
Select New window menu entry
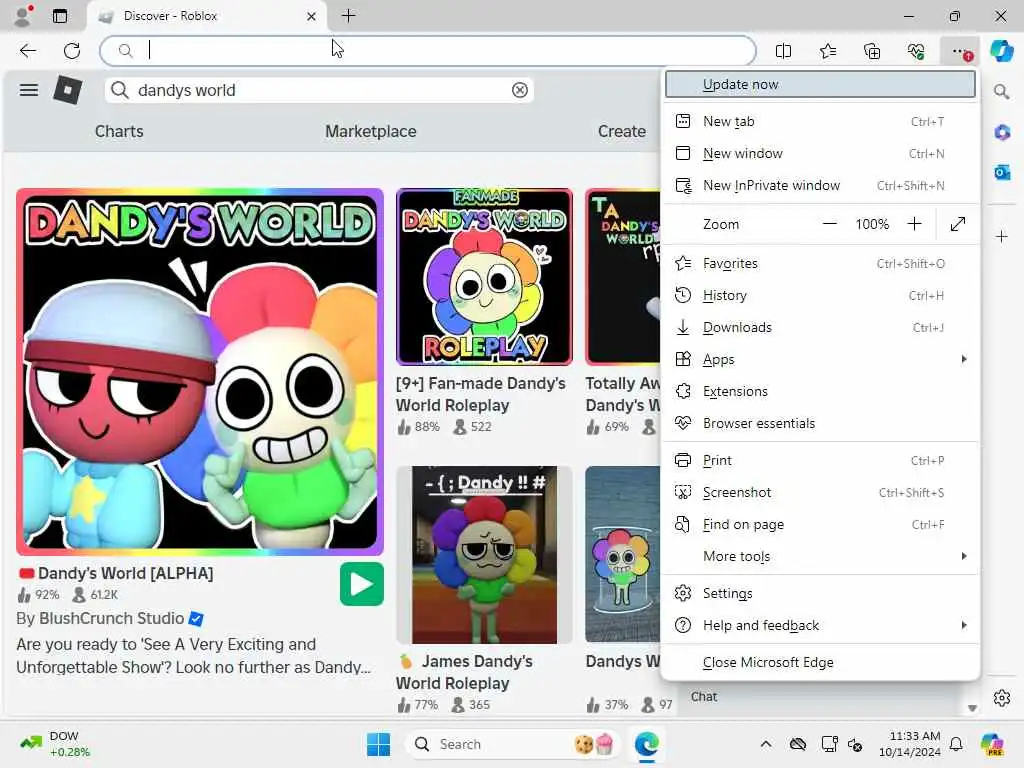pos(820,153)
